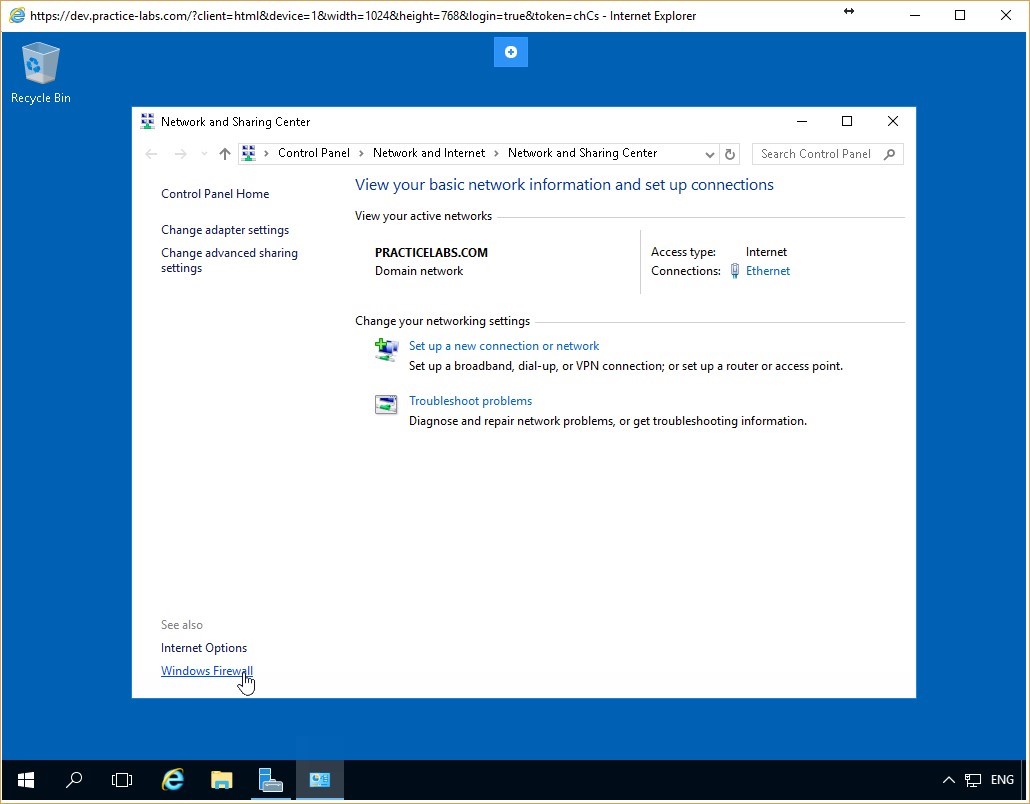The image size is (1030, 804).
Task: Click the Windows Firewall link
Action: (206, 671)
